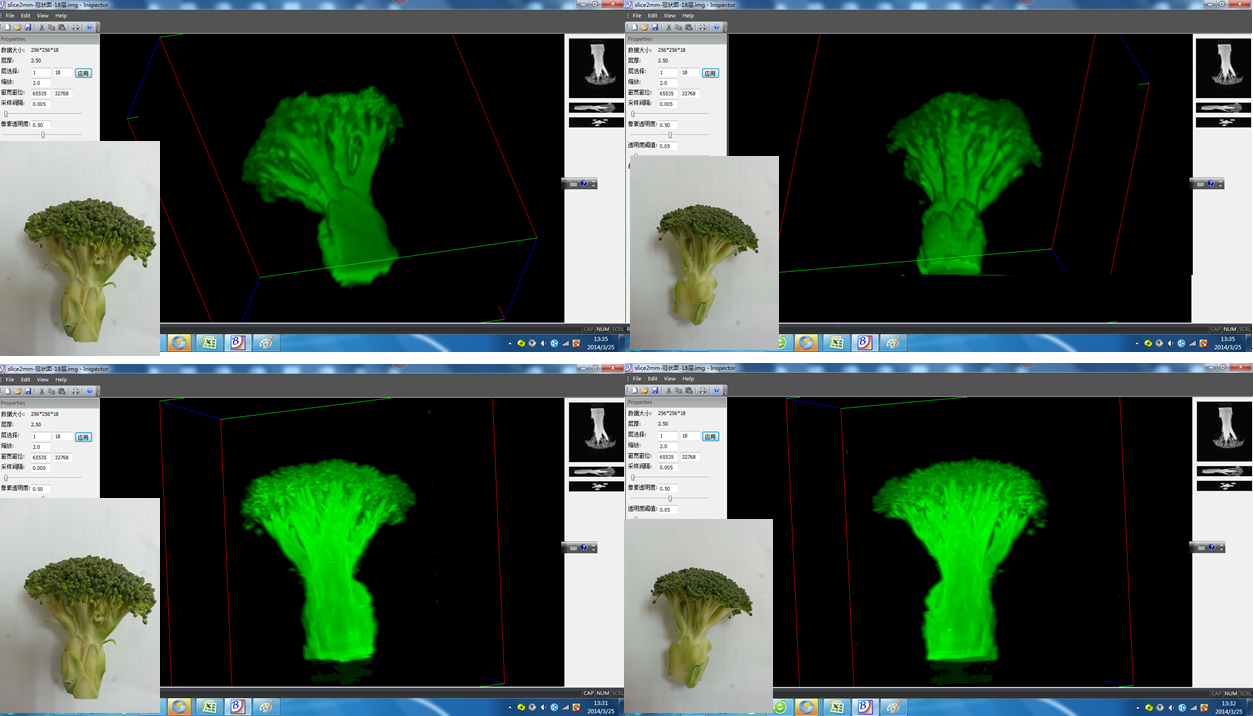Click the New document icon in the bottom-left window toolbar
Image resolution: width=1253 pixels, height=716 pixels.
point(6,391)
